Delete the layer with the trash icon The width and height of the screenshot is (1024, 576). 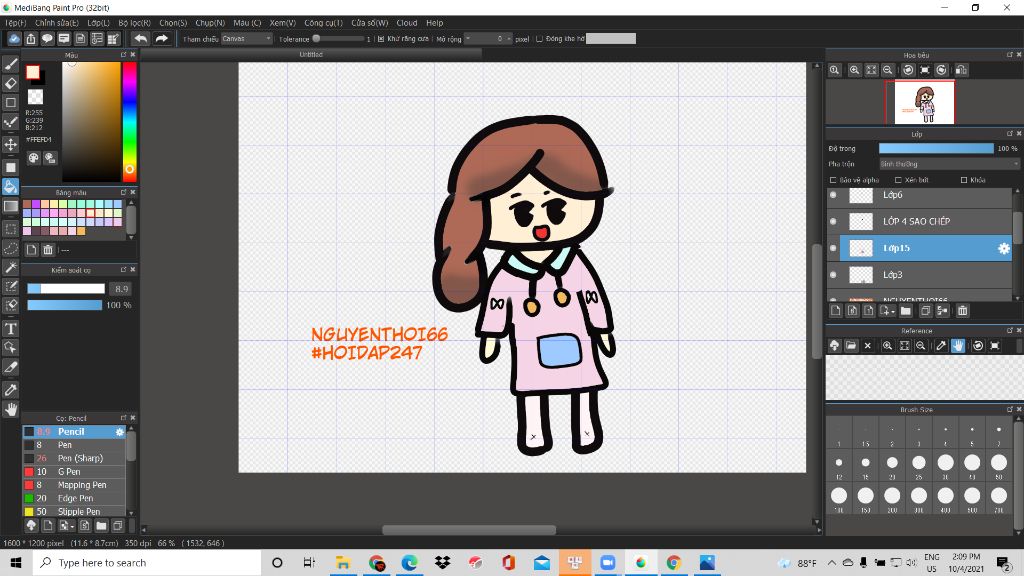pos(963,311)
